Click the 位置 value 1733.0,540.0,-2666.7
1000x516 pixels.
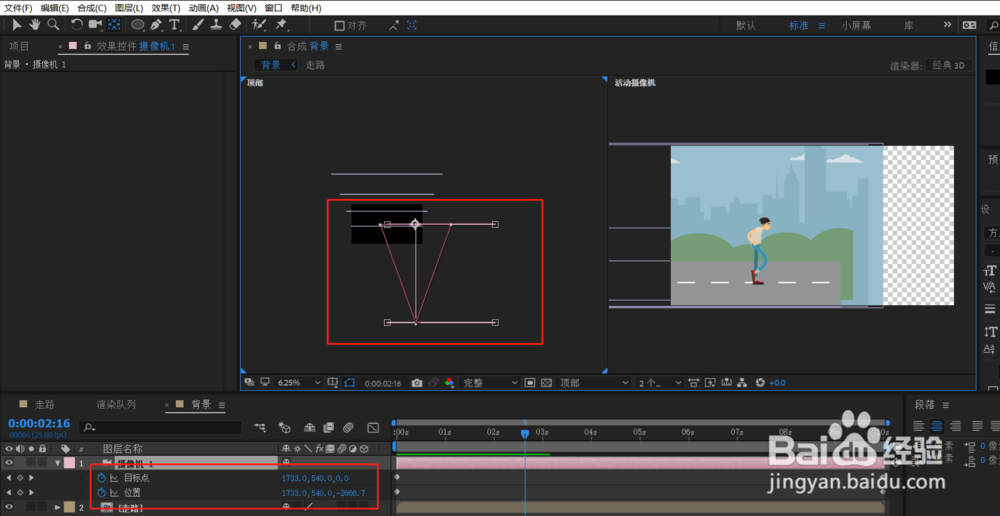coord(323,492)
